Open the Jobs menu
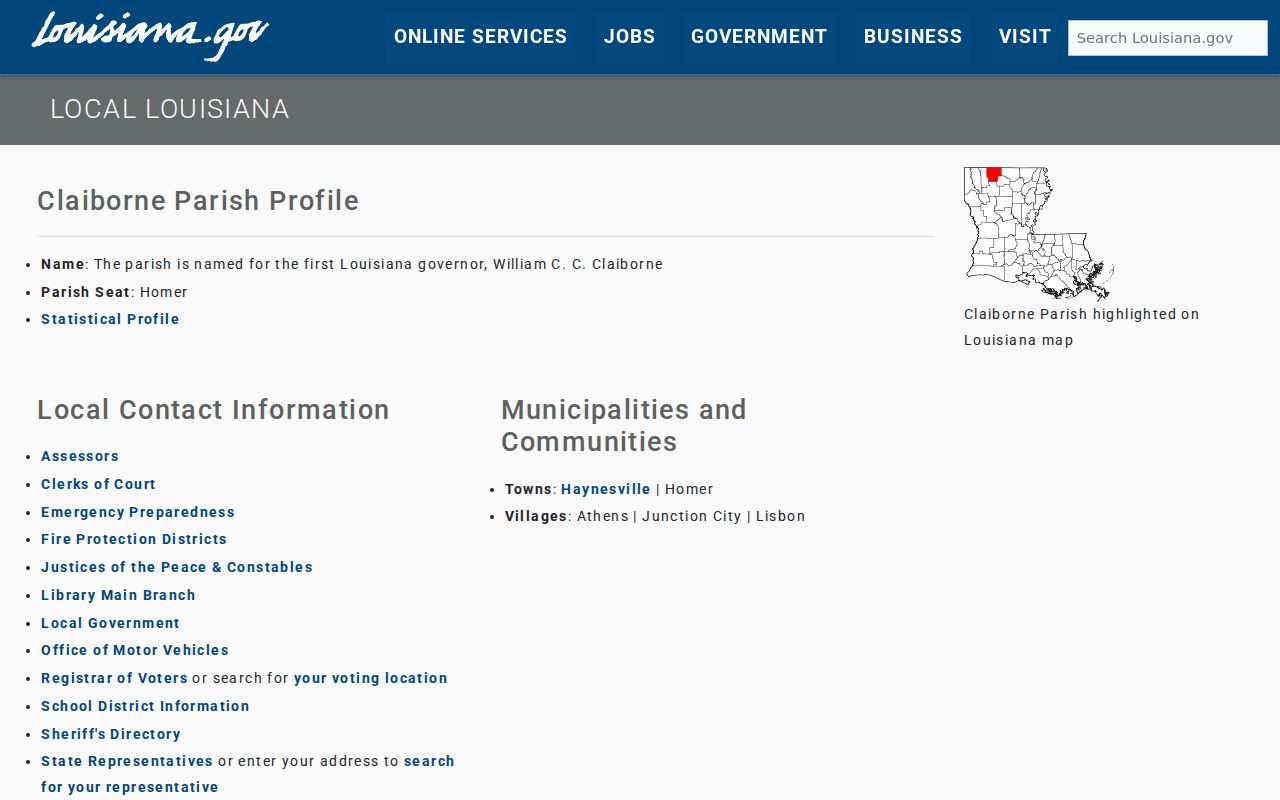Screen dimensions: 1280x800 point(629,37)
